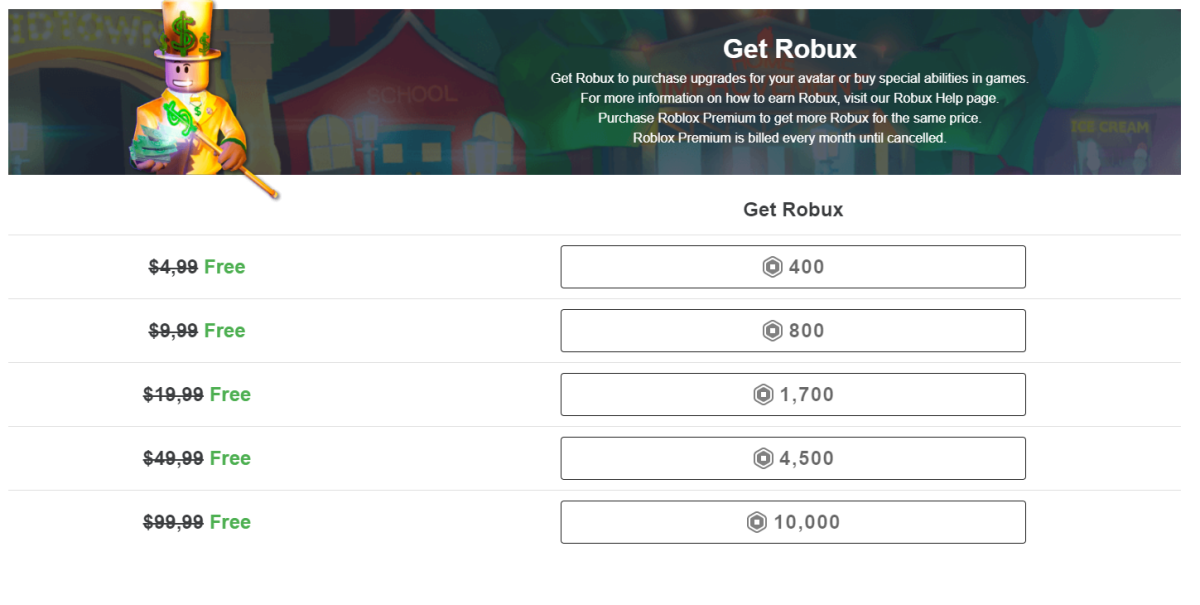
Task: Click the green Free label for $99,99
Action: [x=231, y=523]
